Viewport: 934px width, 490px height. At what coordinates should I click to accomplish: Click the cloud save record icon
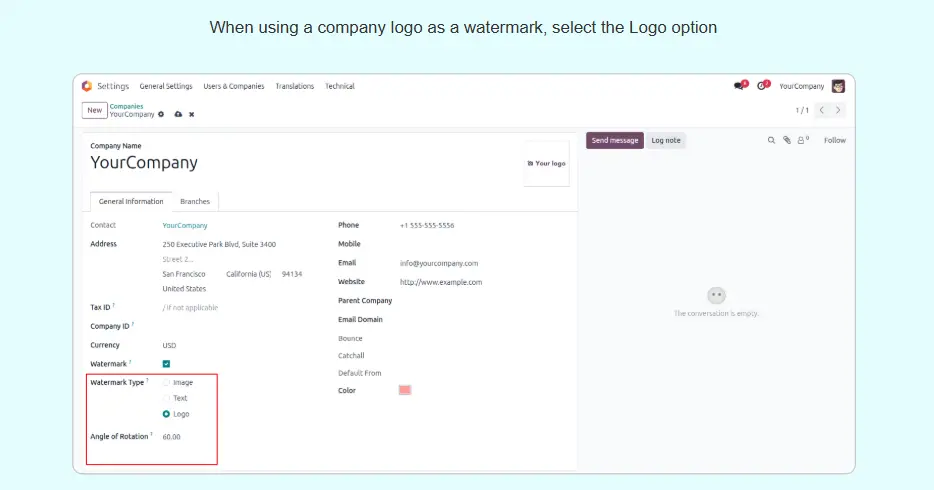click(x=178, y=114)
